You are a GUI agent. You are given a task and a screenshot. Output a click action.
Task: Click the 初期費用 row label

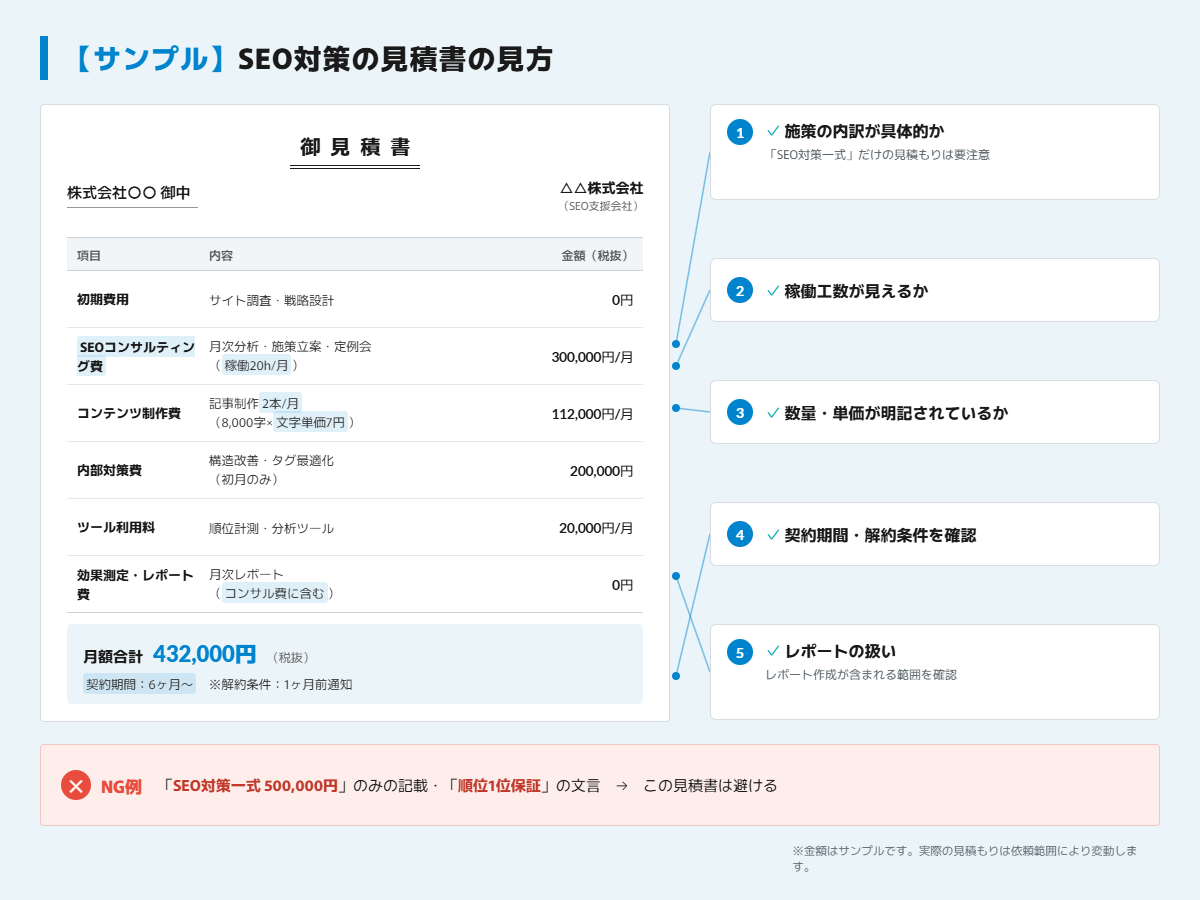pos(103,299)
